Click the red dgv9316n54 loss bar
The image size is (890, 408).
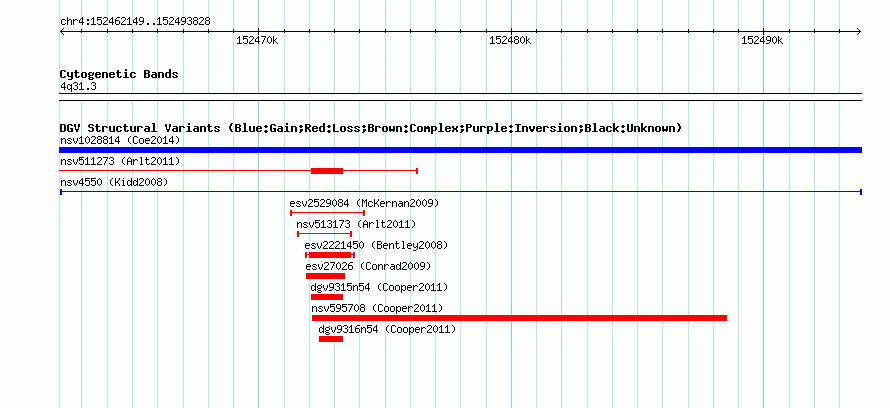click(x=331, y=339)
